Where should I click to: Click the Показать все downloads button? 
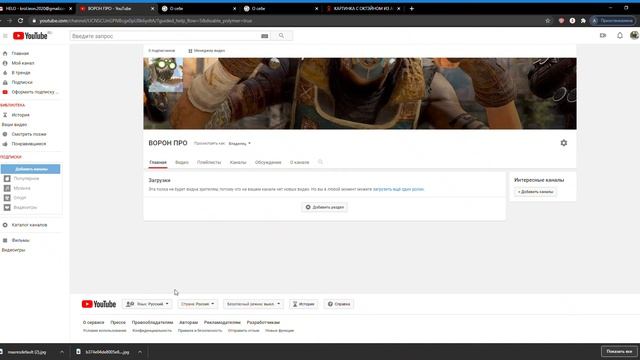click(x=619, y=351)
